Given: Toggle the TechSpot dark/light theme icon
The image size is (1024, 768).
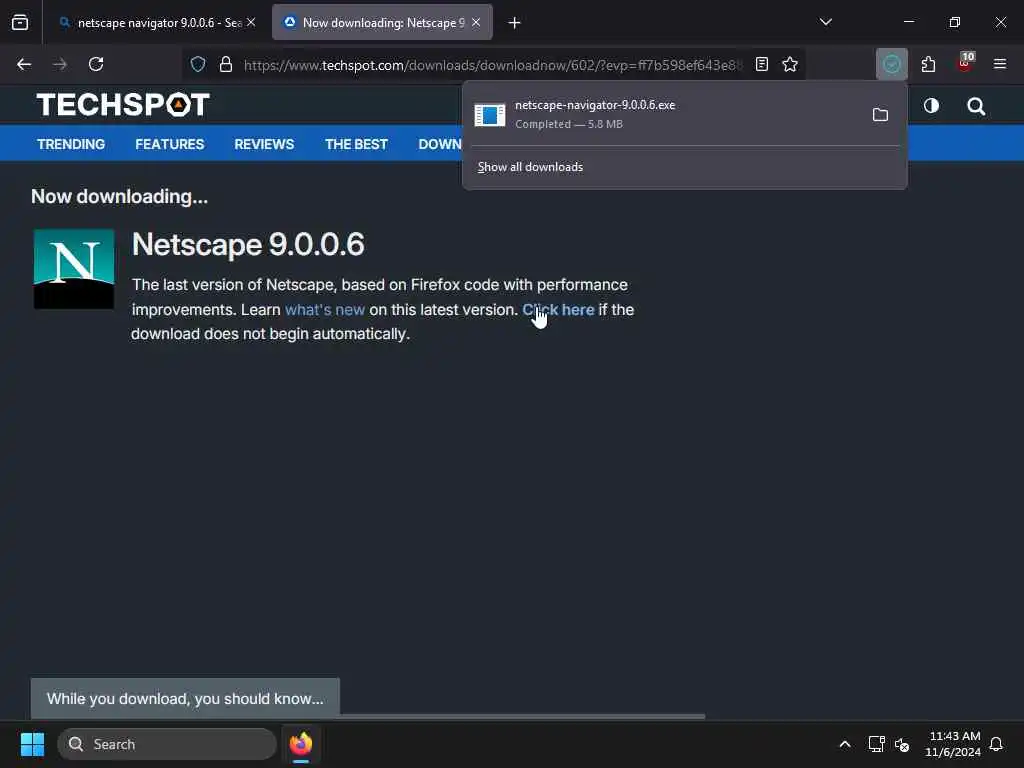Looking at the screenshot, I should (931, 106).
